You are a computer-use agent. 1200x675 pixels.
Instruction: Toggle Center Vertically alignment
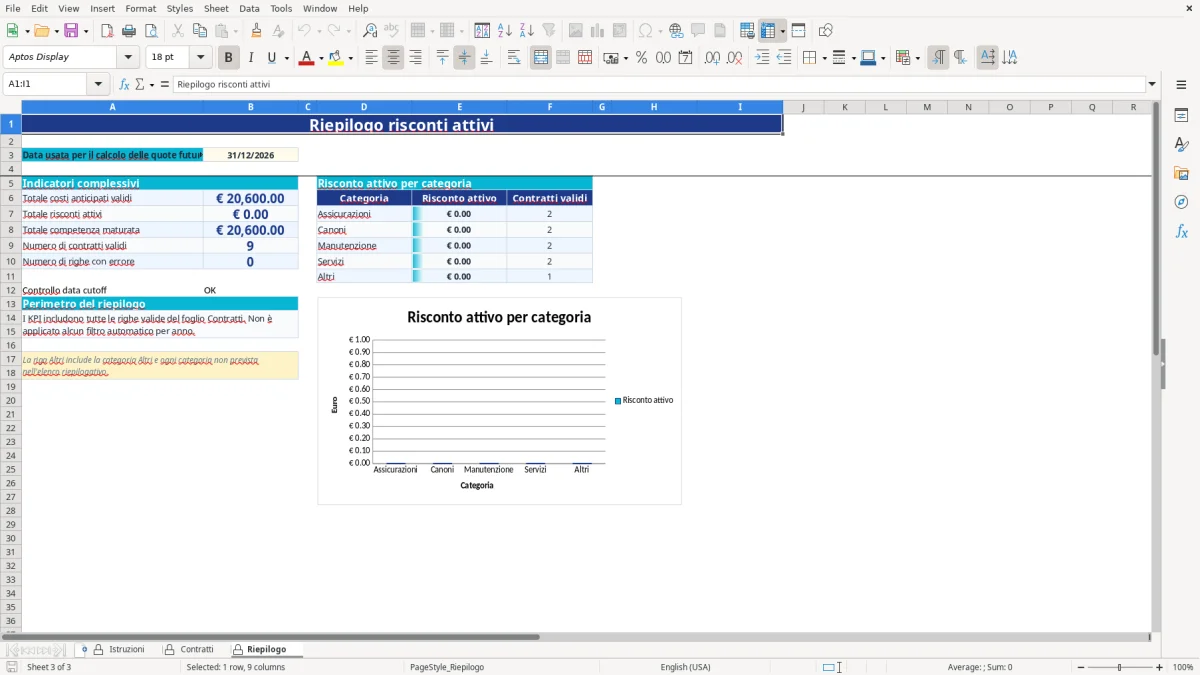click(464, 58)
